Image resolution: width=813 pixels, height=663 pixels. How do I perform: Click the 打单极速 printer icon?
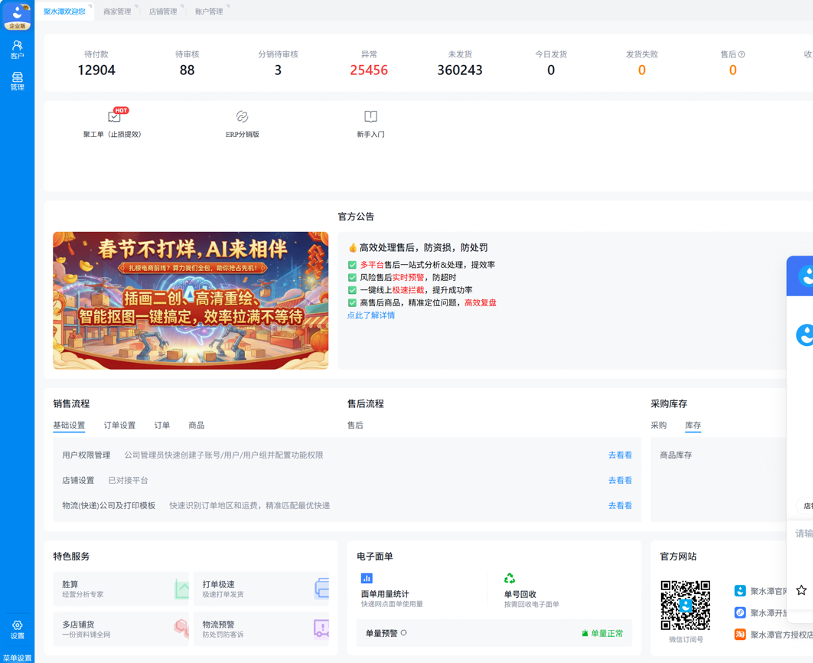click(320, 589)
